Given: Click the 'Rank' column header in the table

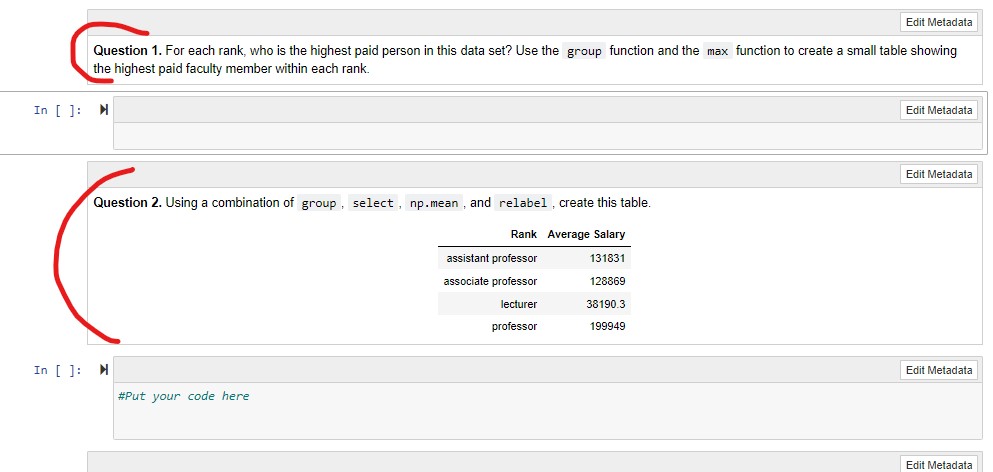Looking at the screenshot, I should [524, 234].
